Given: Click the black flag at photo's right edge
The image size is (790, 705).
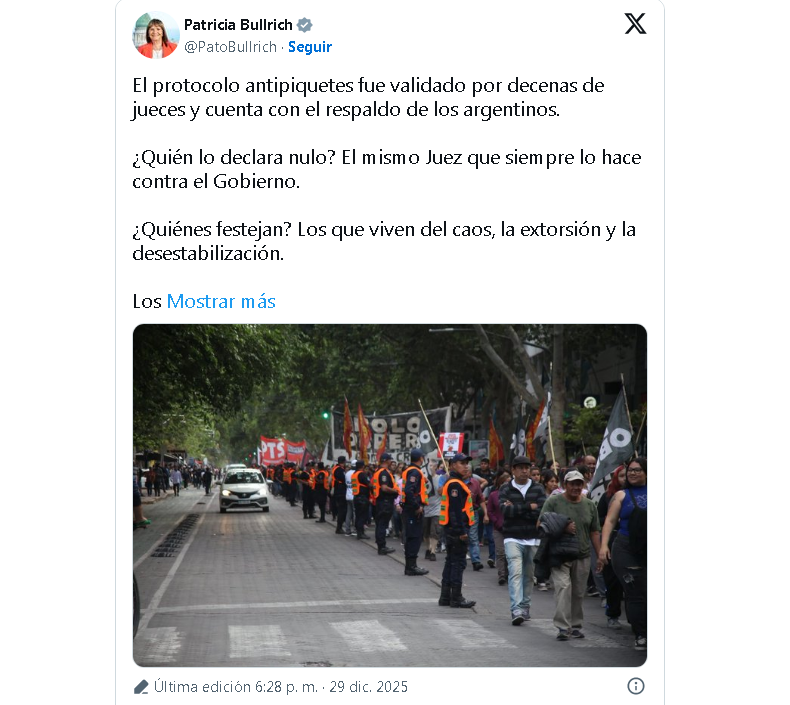Looking at the screenshot, I should [614, 443].
